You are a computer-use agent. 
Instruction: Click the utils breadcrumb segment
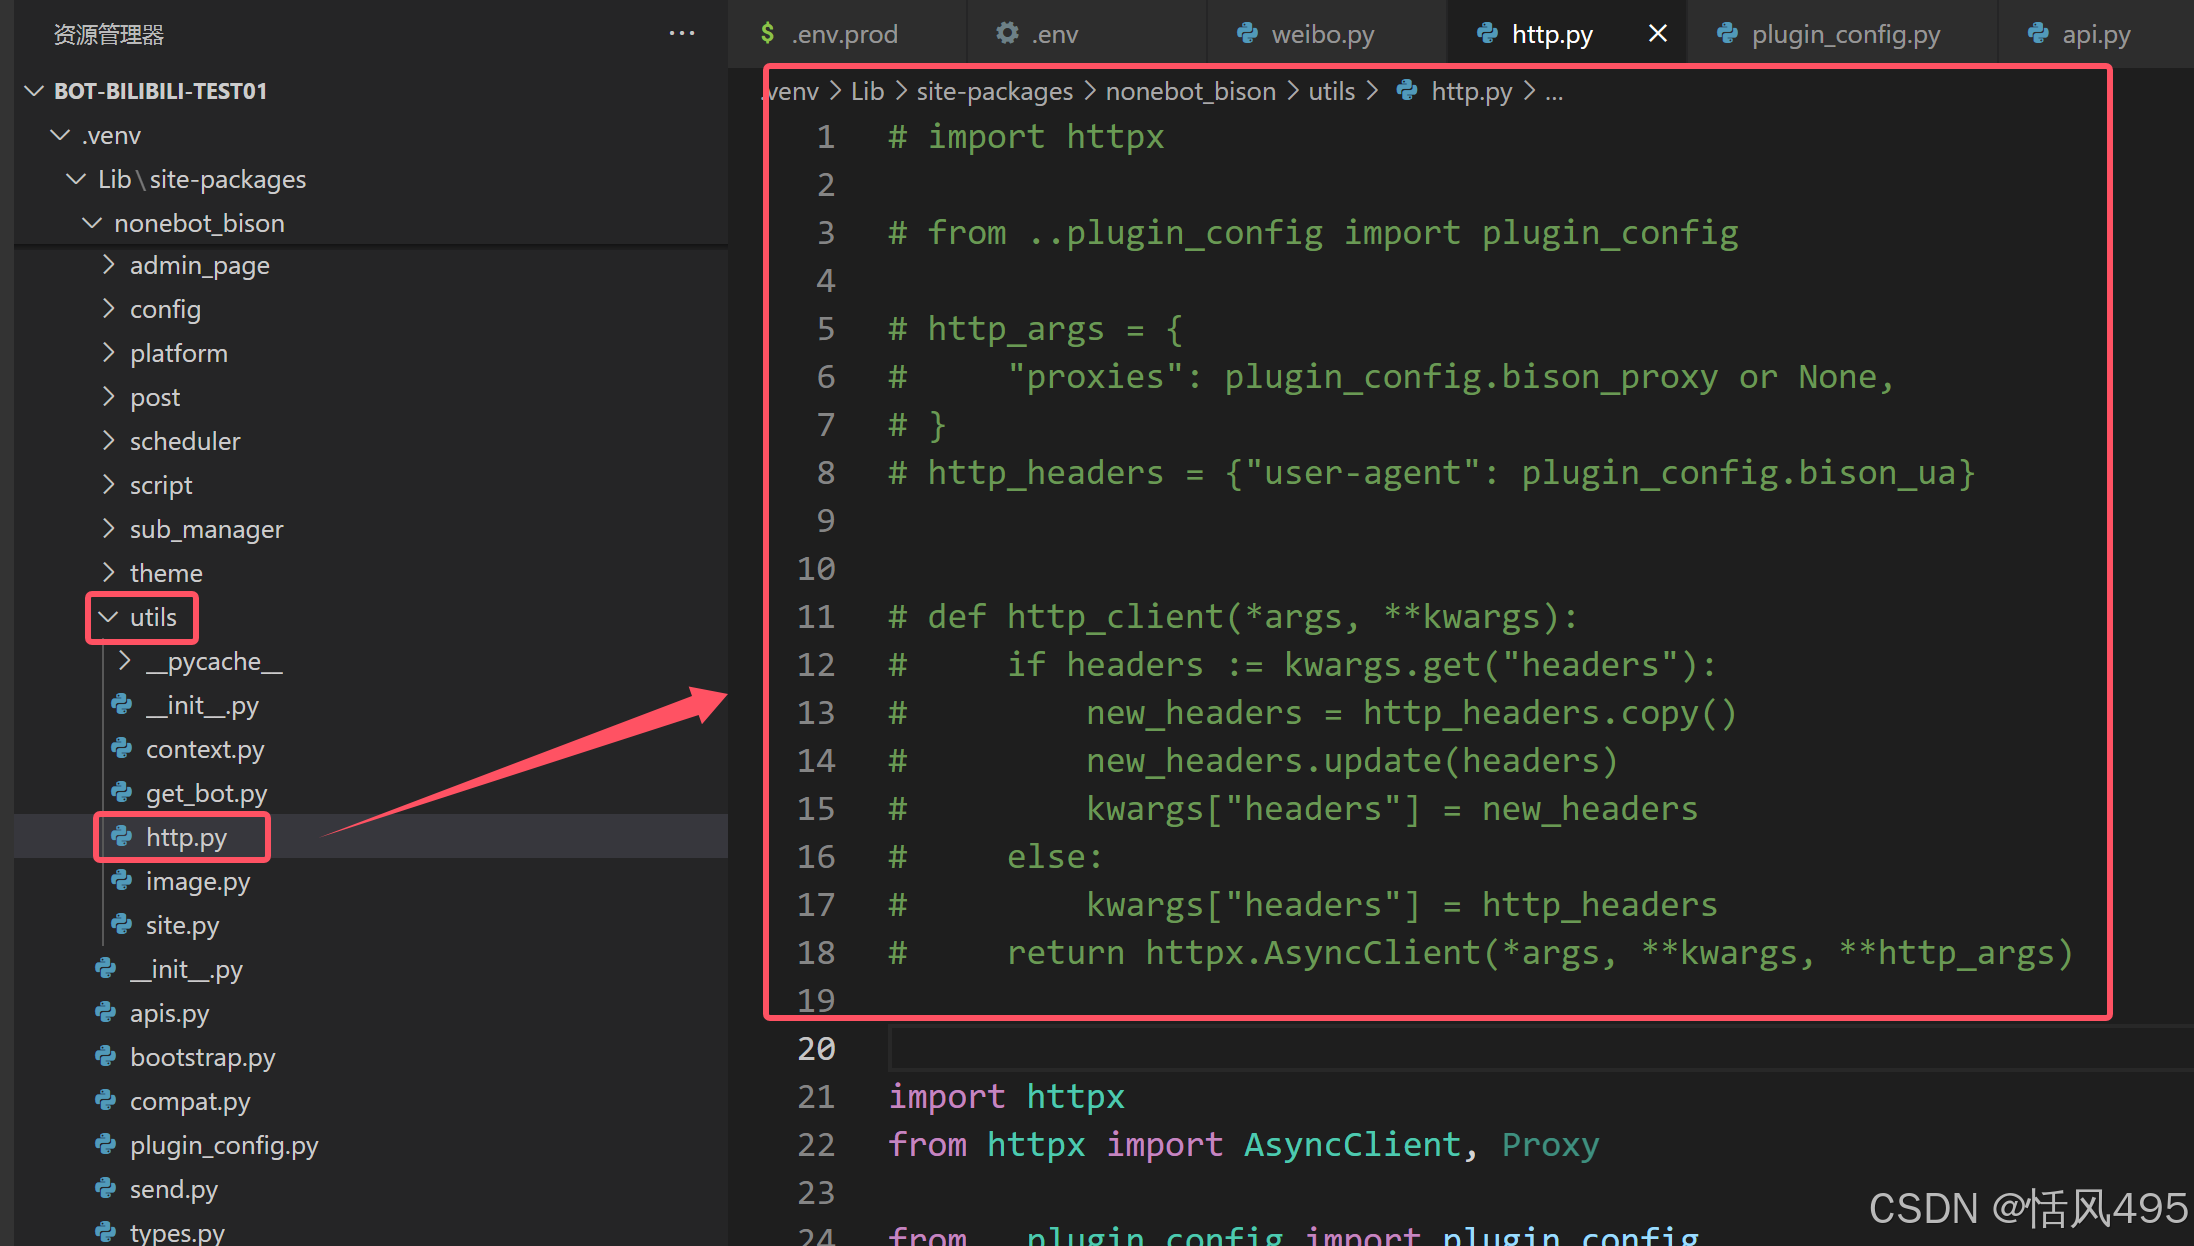coord(1331,91)
